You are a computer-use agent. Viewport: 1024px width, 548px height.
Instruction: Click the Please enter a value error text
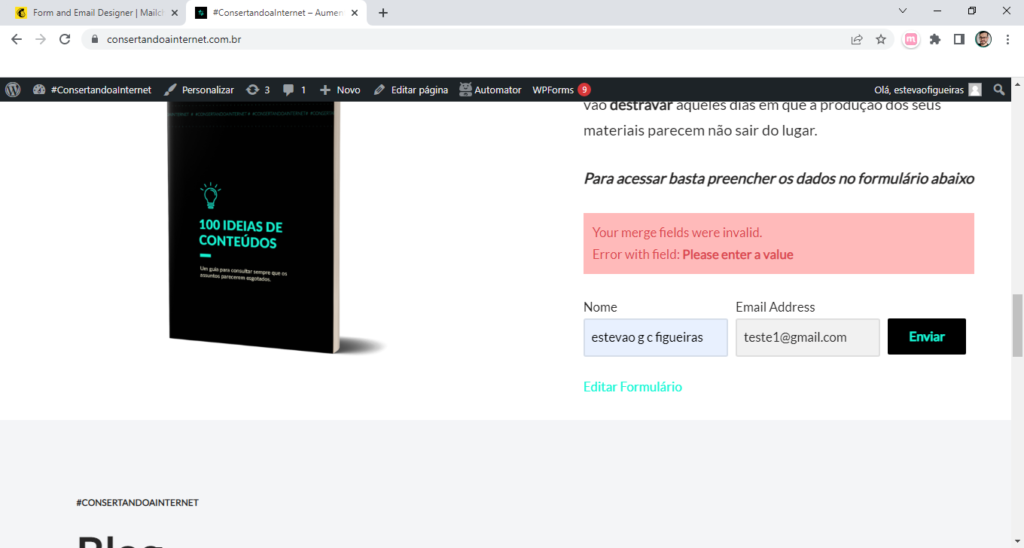737,255
